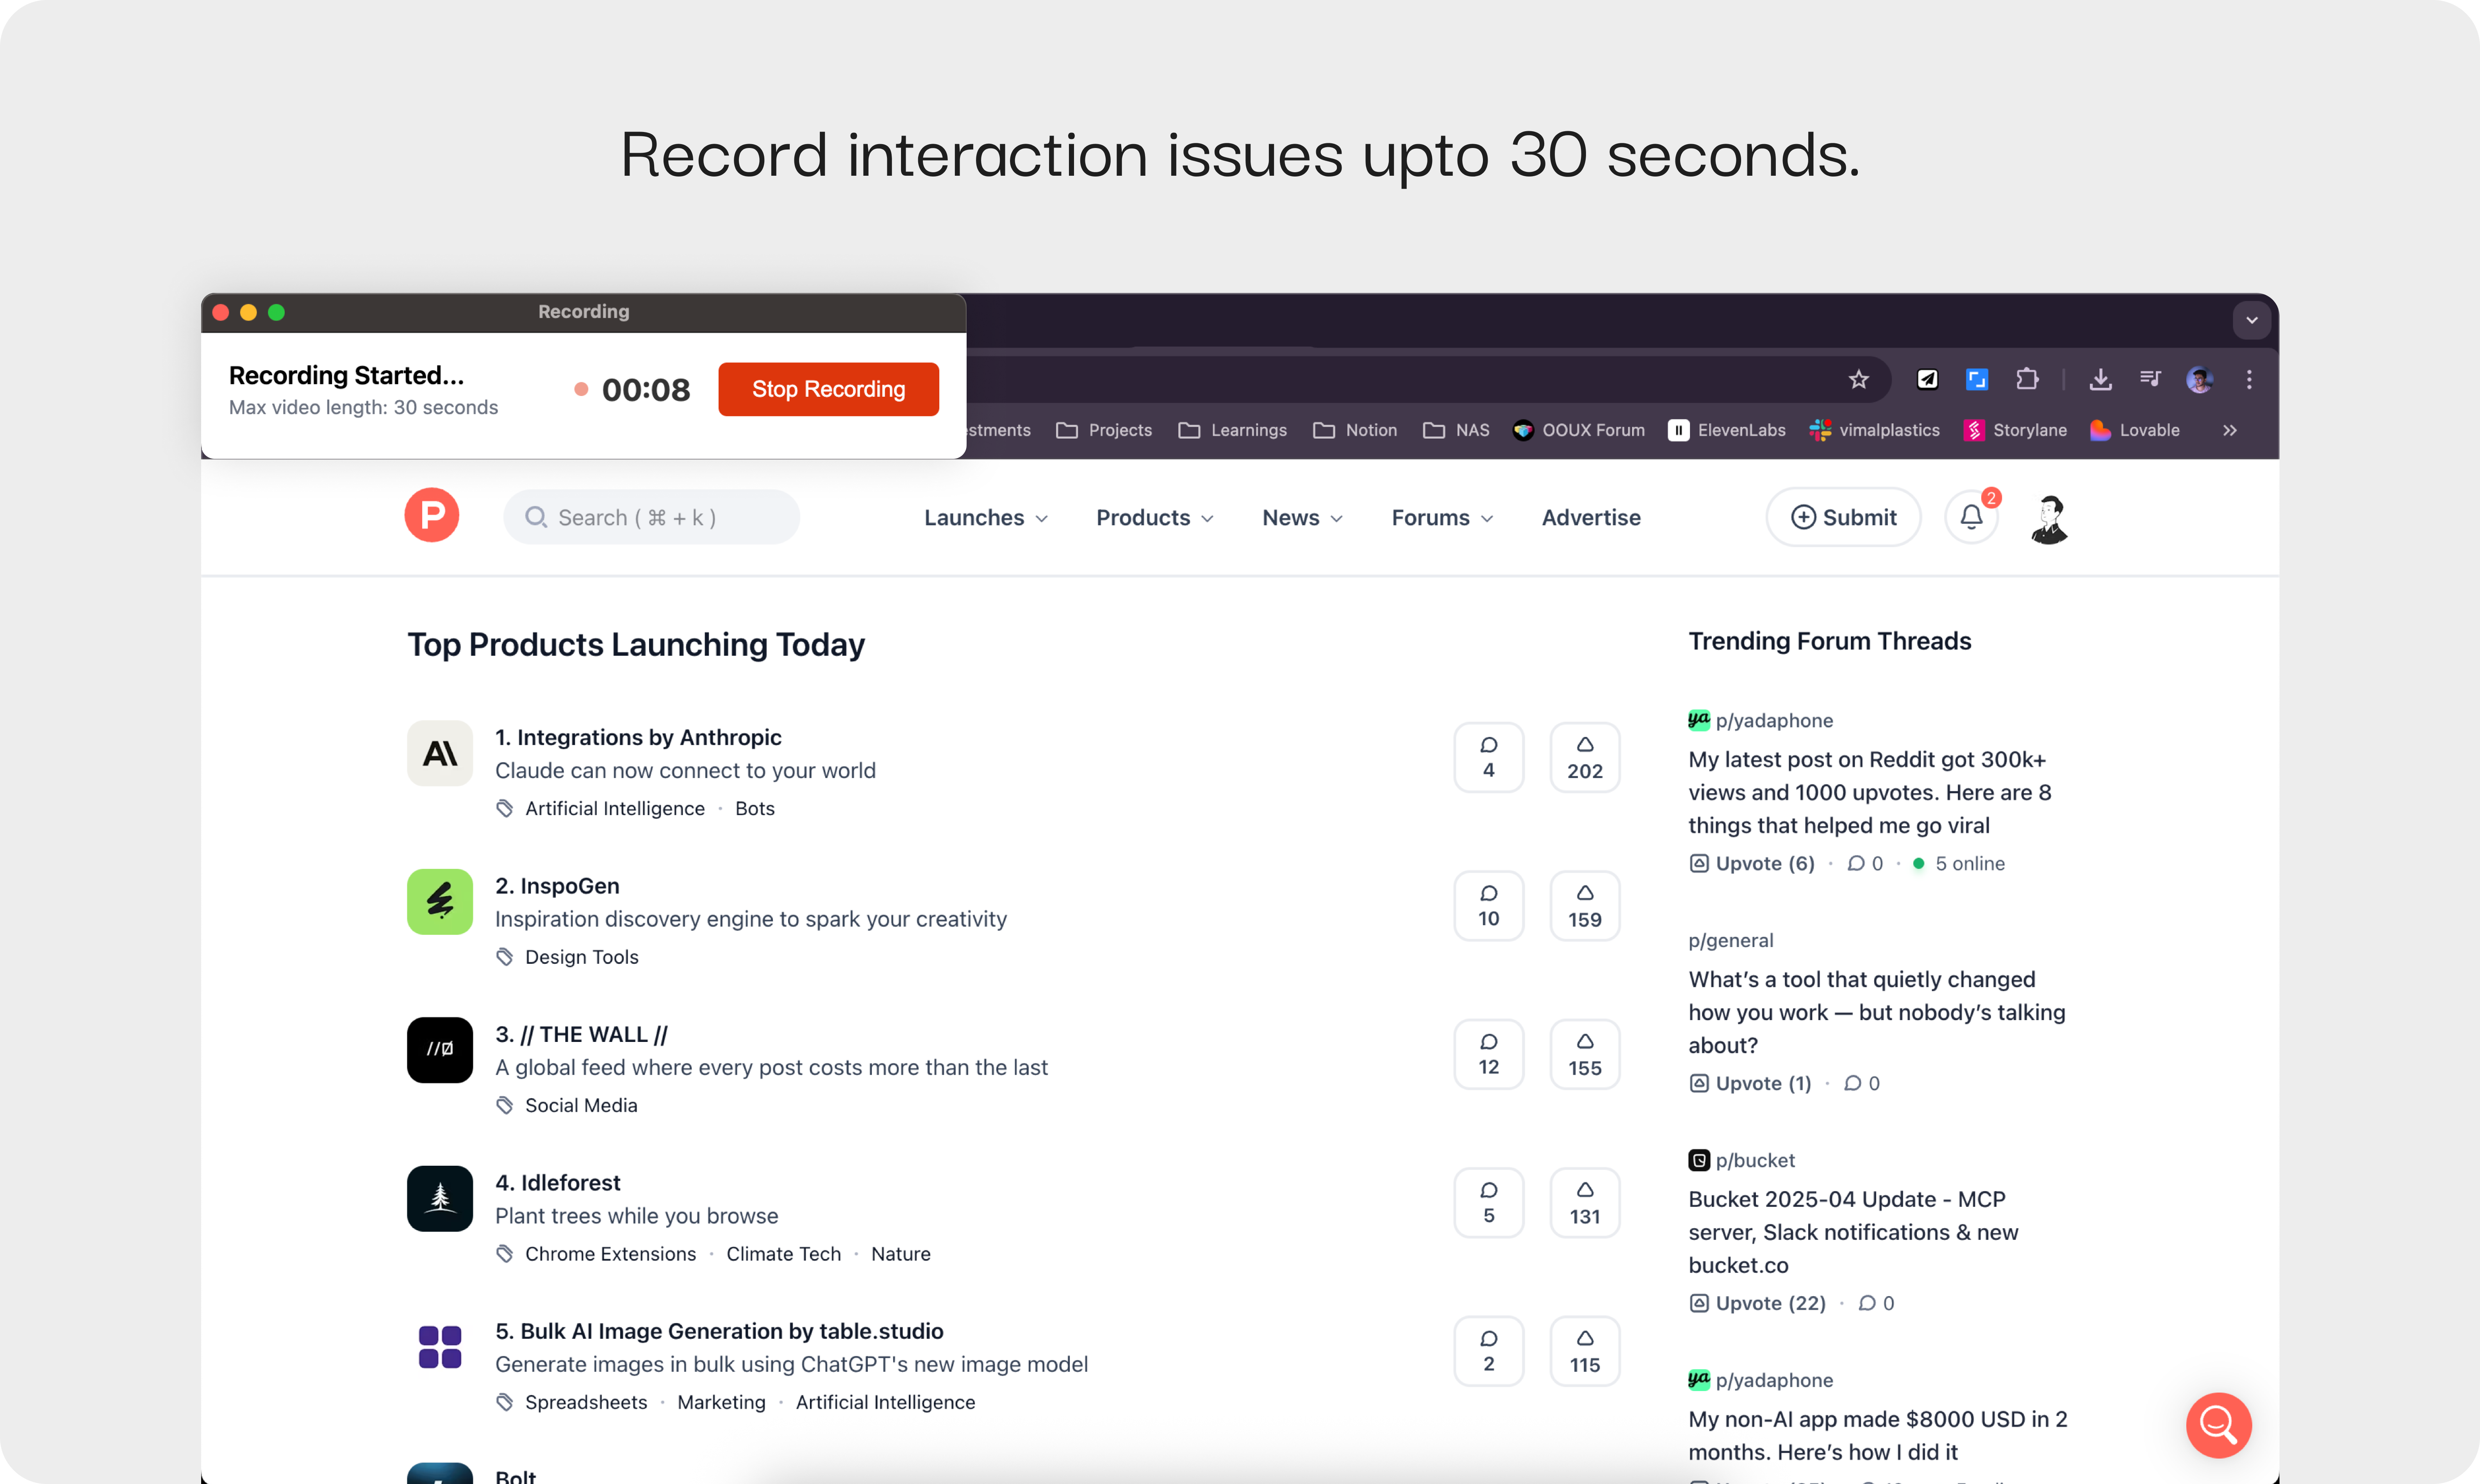2480x1484 pixels.
Task: Expand the Launches menu
Action: pyautogui.click(x=986, y=518)
